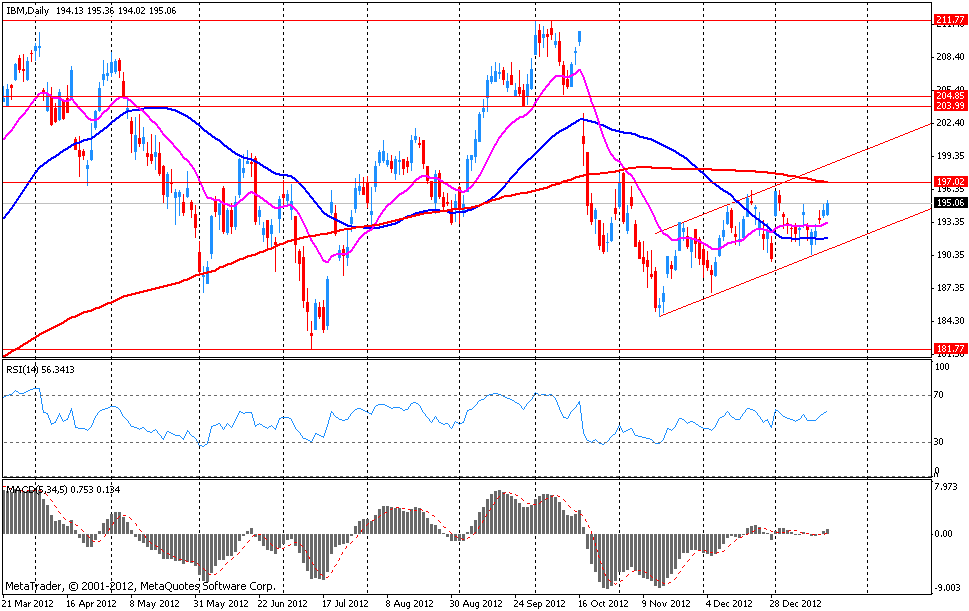This screenshot has width=969, height=611.
Task: Click the MACD 7.973 scale value
Action: (948, 486)
